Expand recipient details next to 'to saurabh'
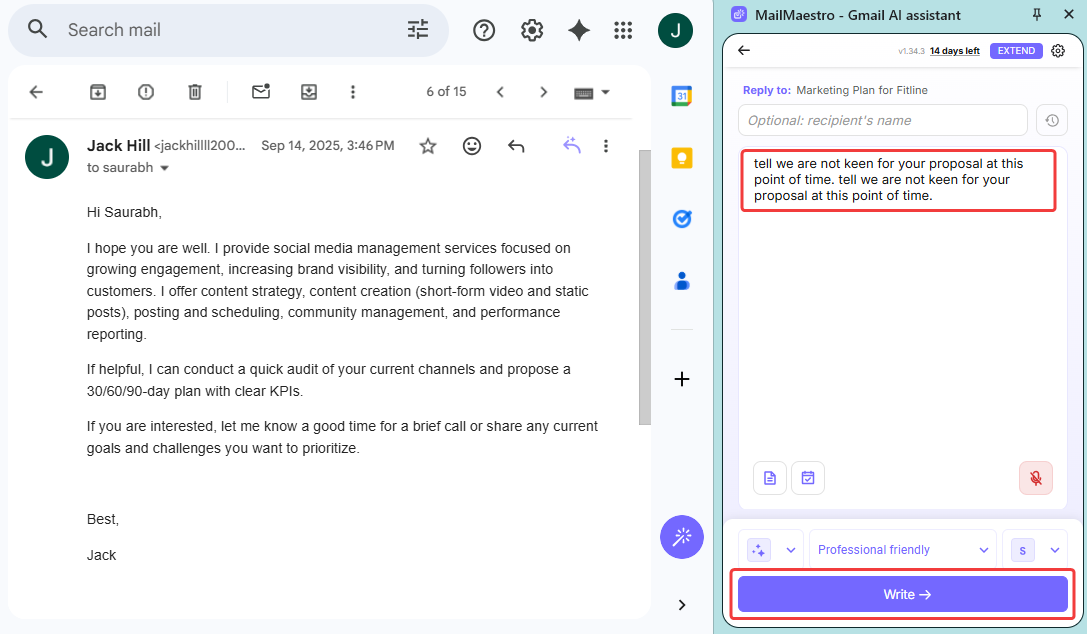The height and width of the screenshot is (634, 1087). 165,168
